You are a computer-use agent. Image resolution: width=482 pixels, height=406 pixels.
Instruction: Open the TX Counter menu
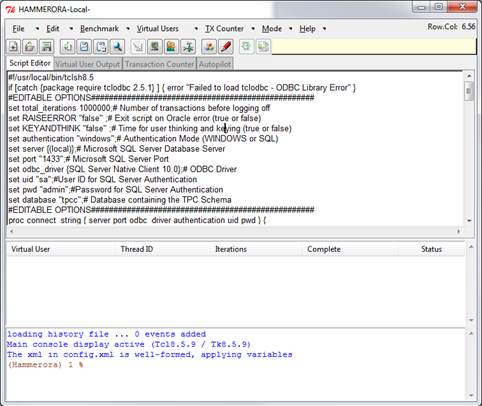click(x=224, y=29)
